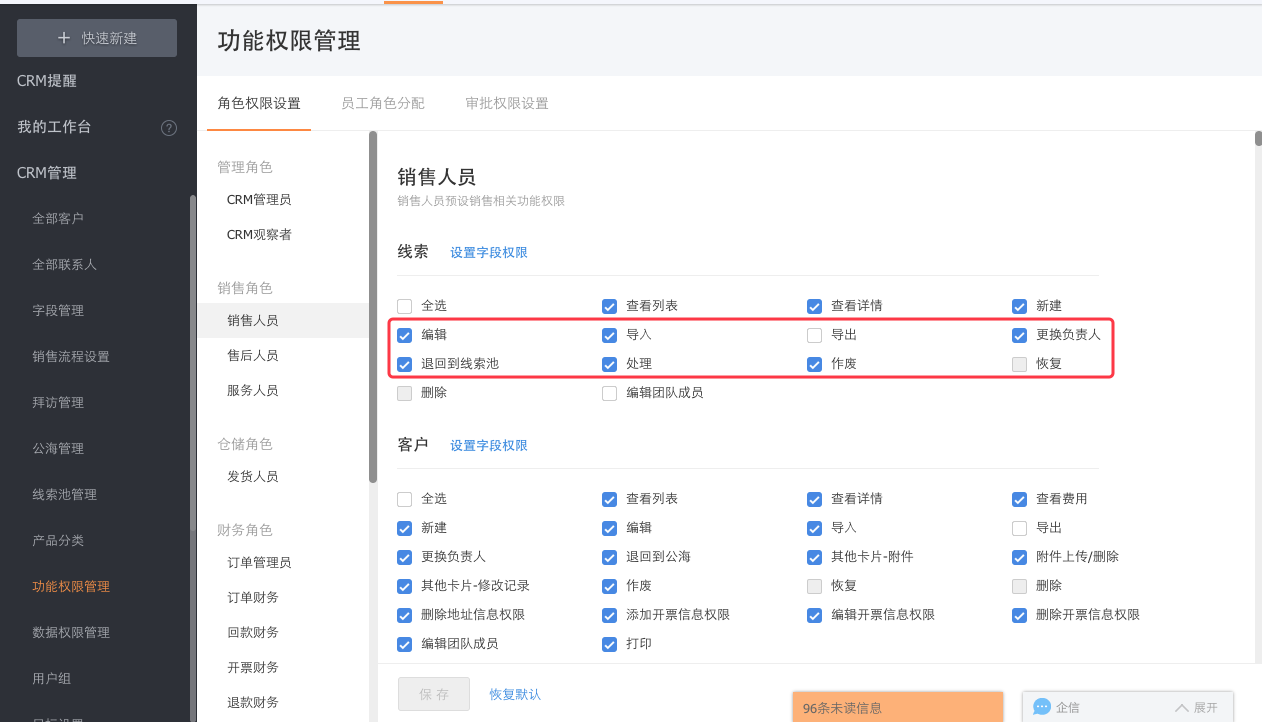Open 设置字段权限 link for 客户

click(x=489, y=446)
